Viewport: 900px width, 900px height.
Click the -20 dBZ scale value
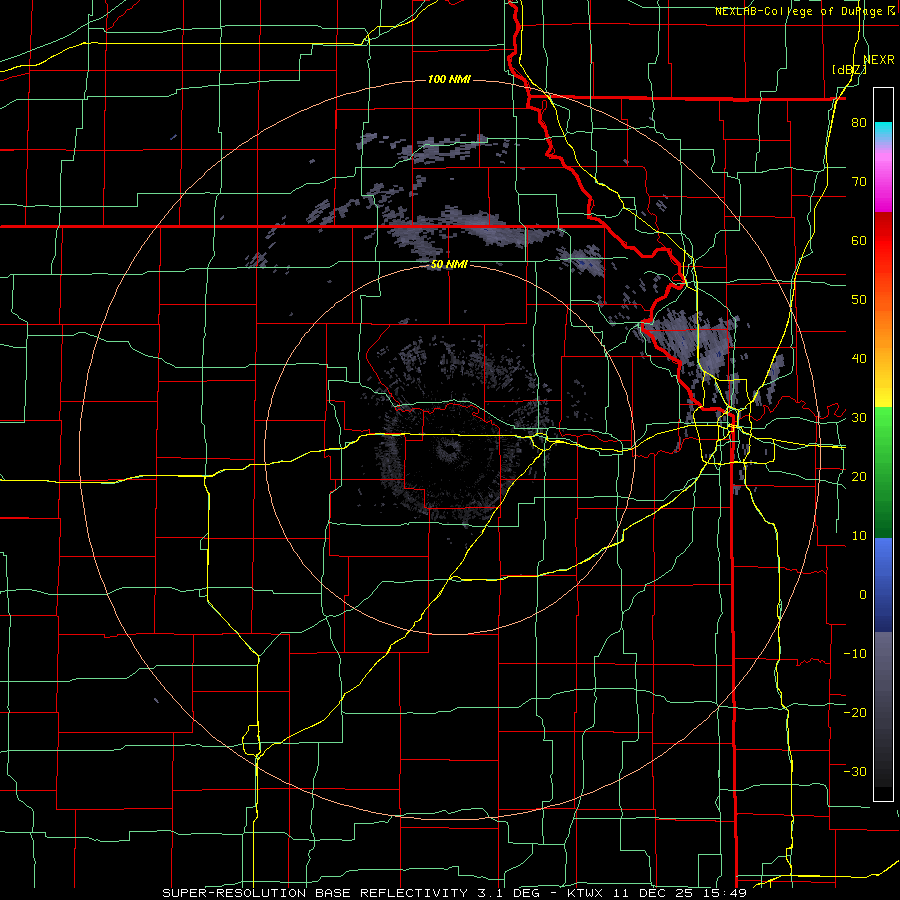click(855, 712)
